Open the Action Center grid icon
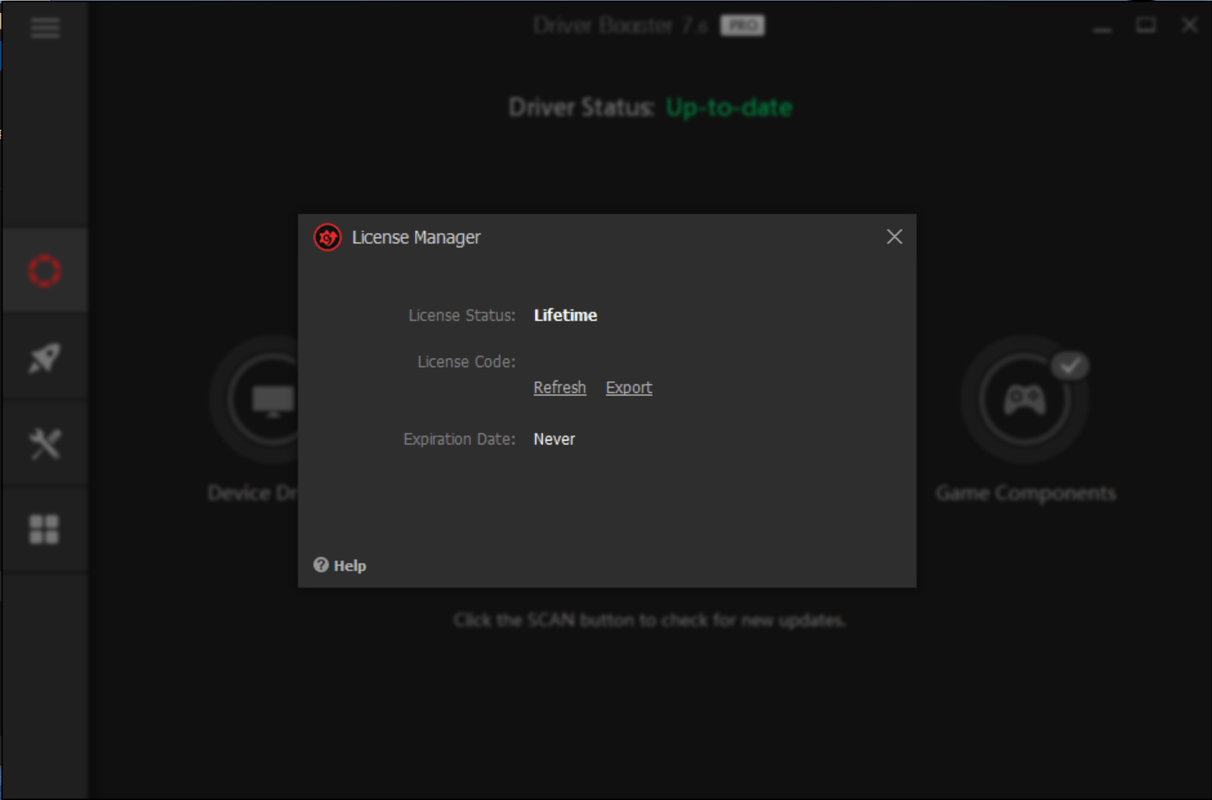The image size is (1212, 800). [45, 530]
